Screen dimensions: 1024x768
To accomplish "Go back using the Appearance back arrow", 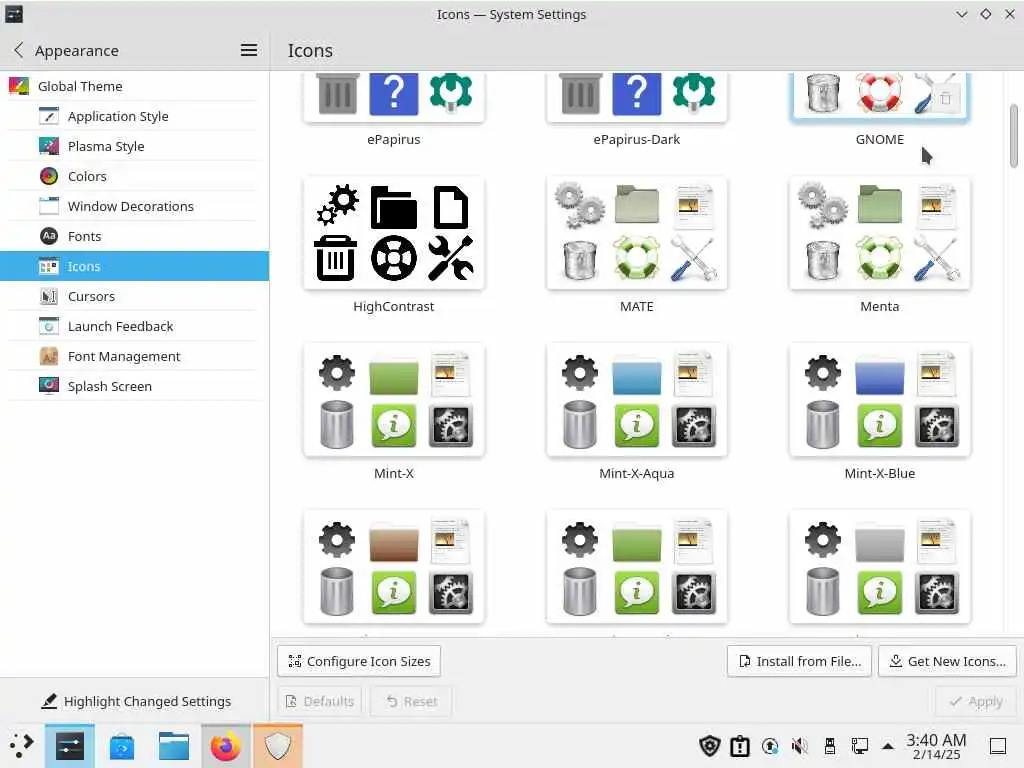I will 18,50.
